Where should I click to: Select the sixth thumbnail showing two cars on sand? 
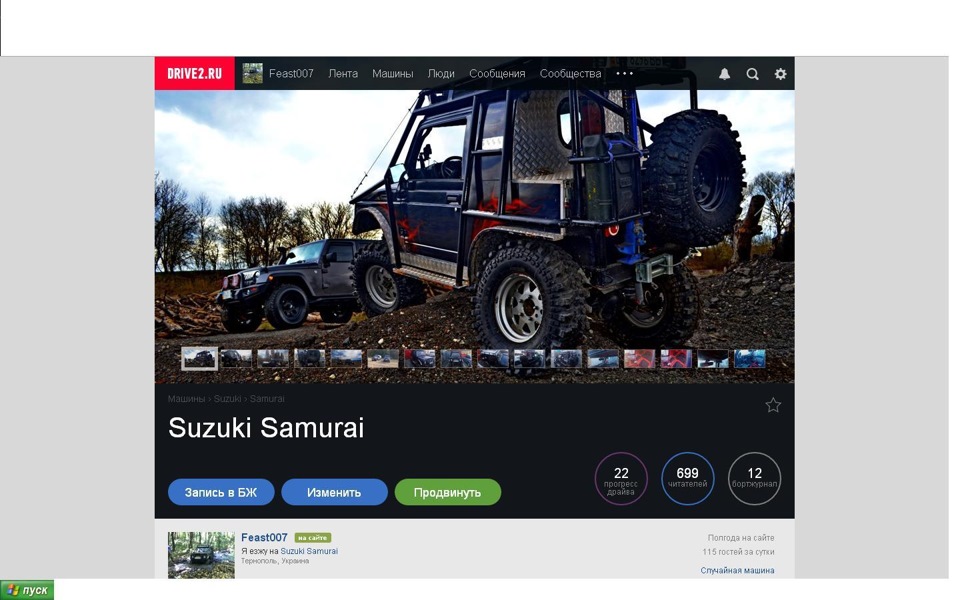[x=383, y=359]
